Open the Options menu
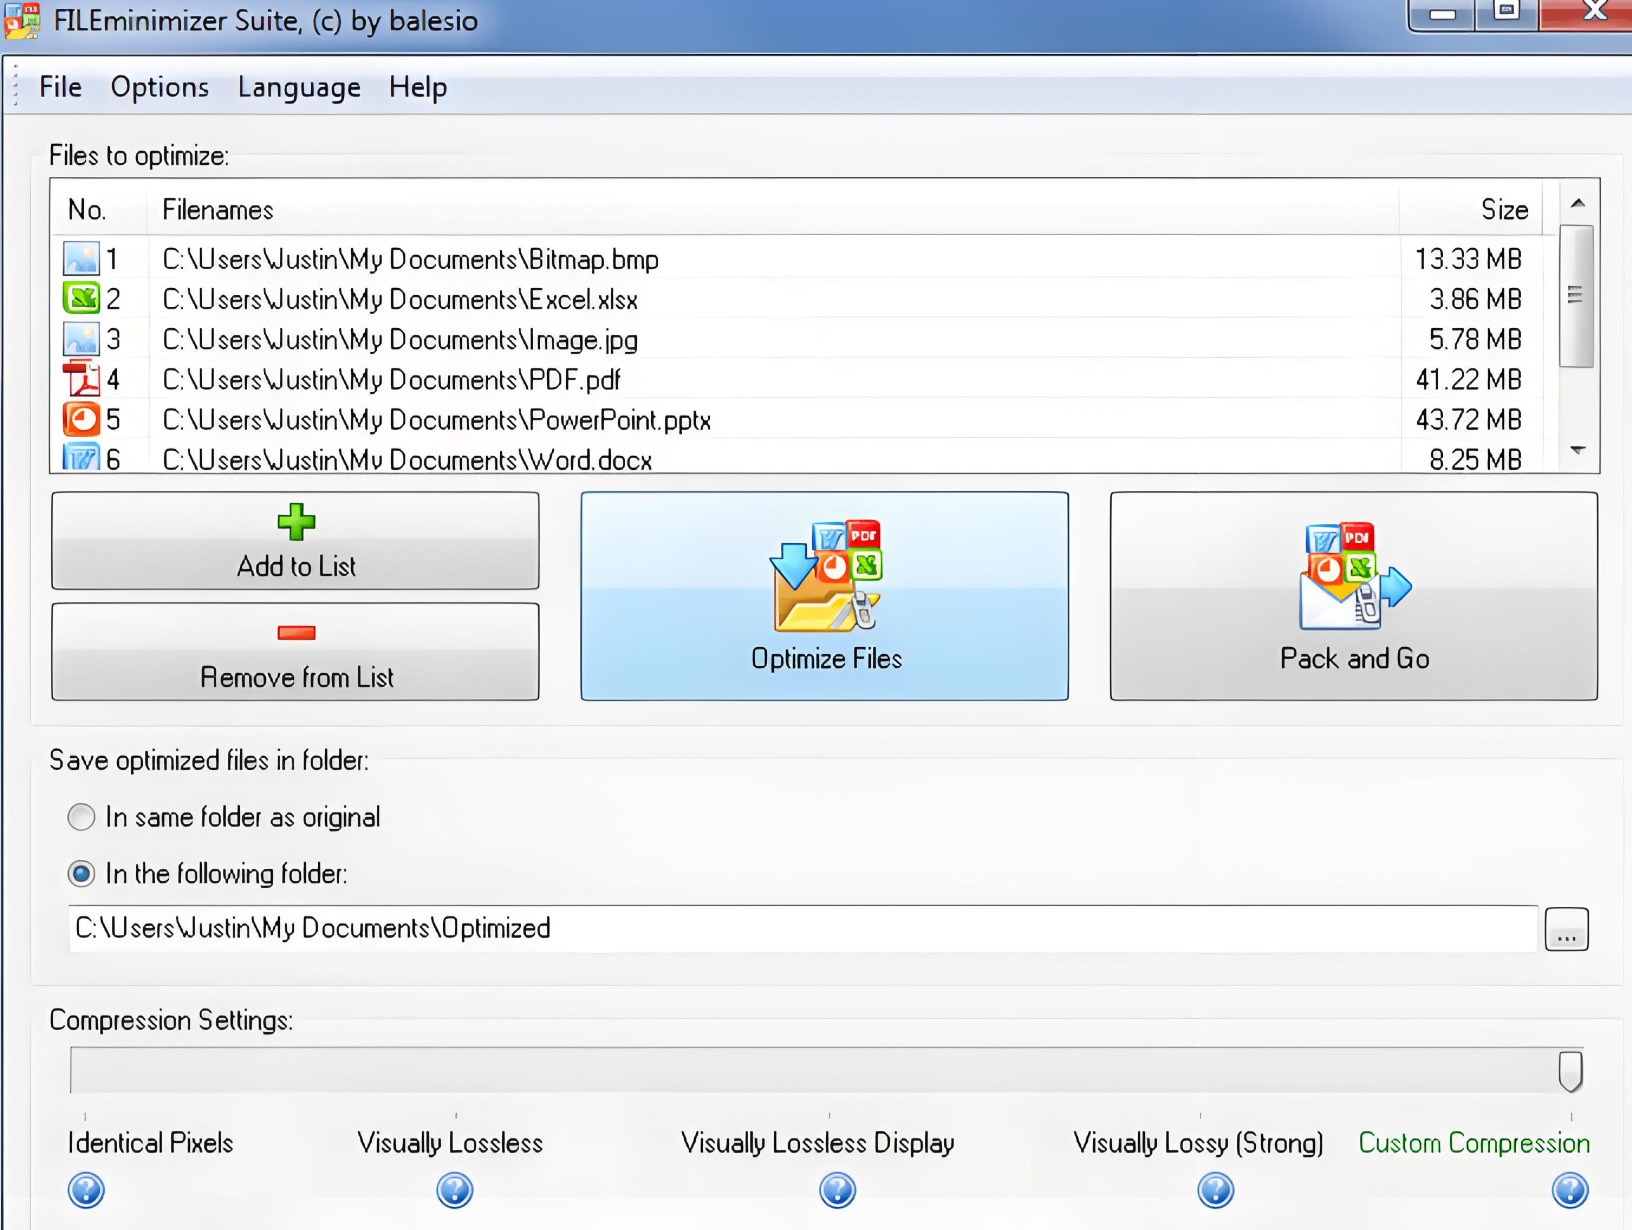The height and width of the screenshot is (1230, 1632). point(160,87)
